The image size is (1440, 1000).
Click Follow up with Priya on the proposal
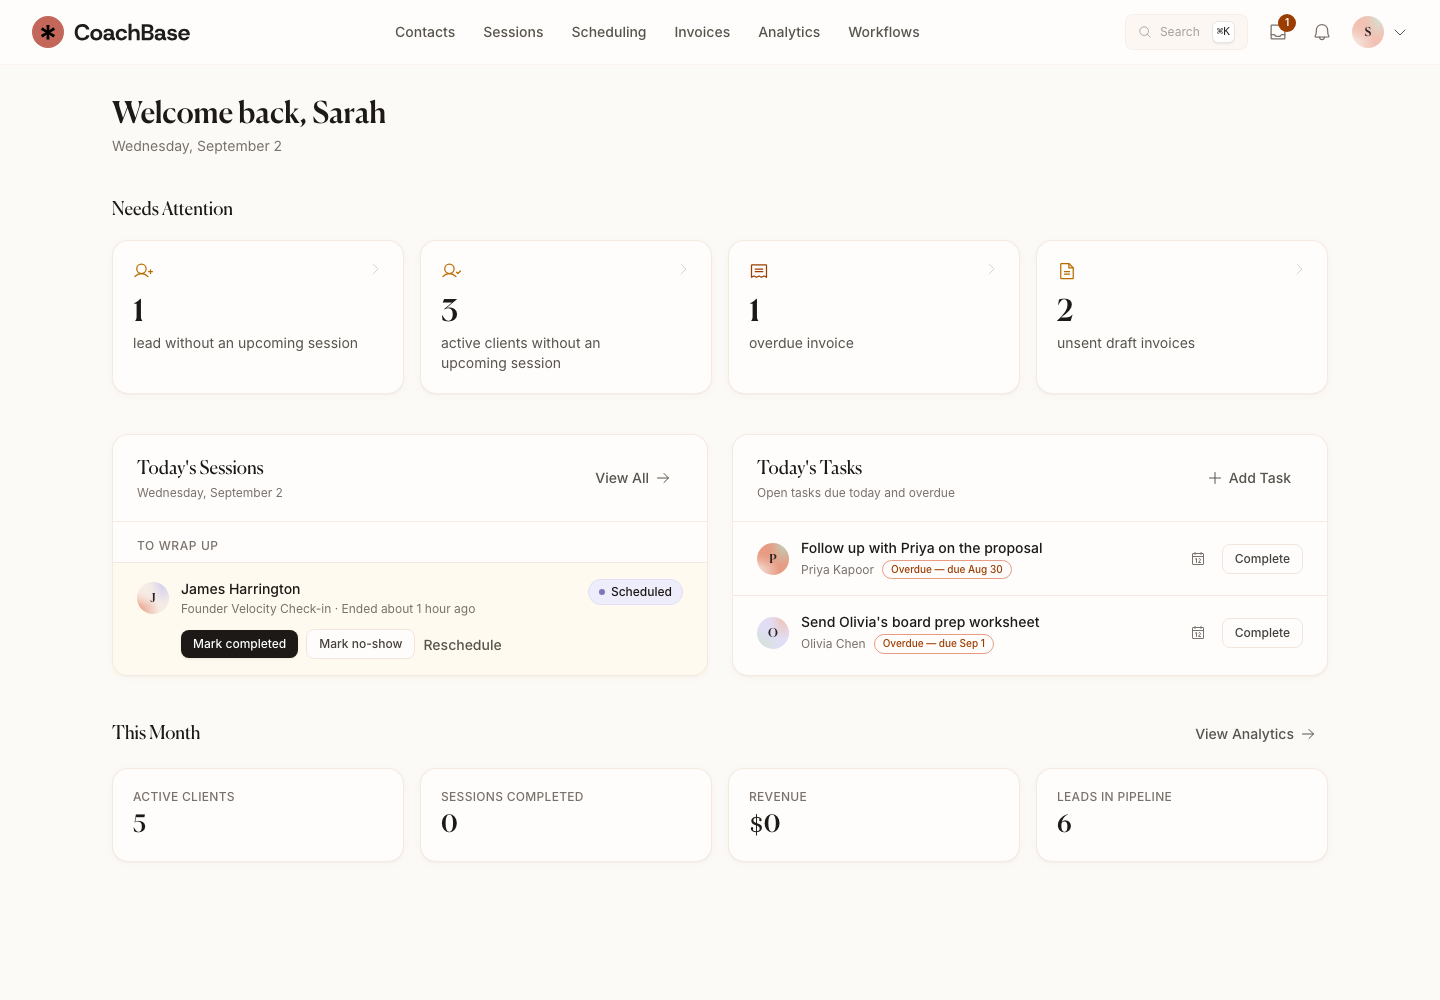921,548
